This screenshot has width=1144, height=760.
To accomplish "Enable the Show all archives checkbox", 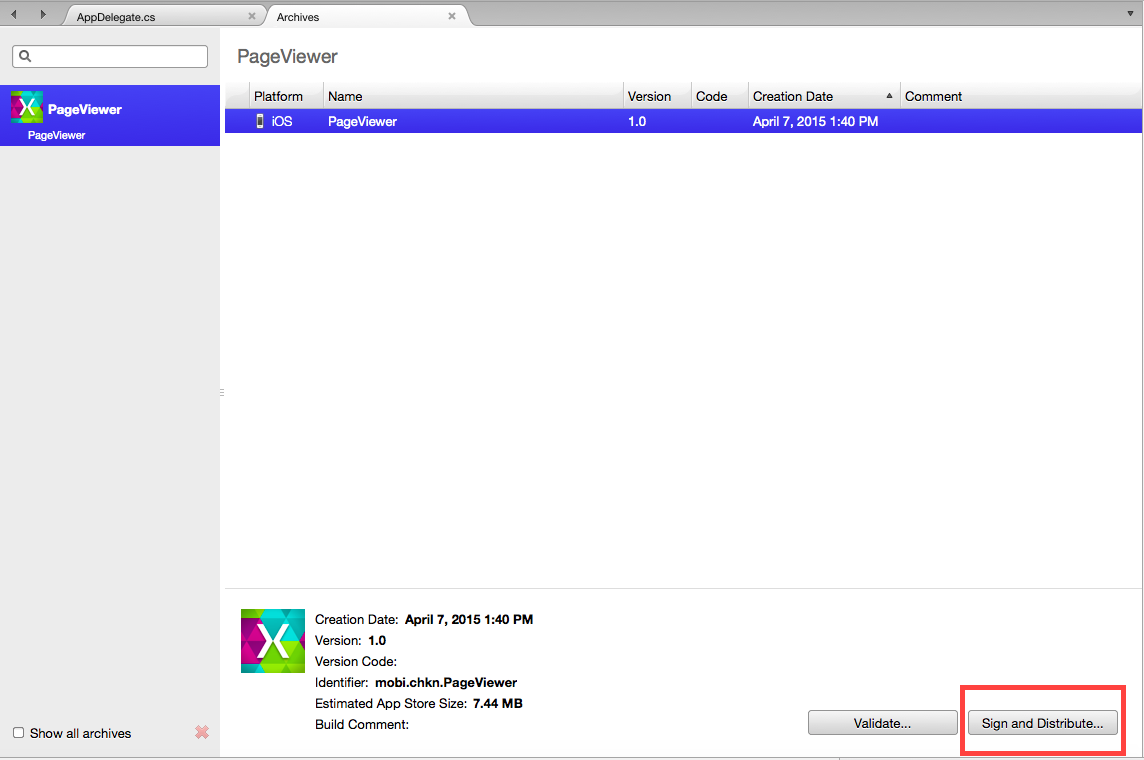I will 17,732.
